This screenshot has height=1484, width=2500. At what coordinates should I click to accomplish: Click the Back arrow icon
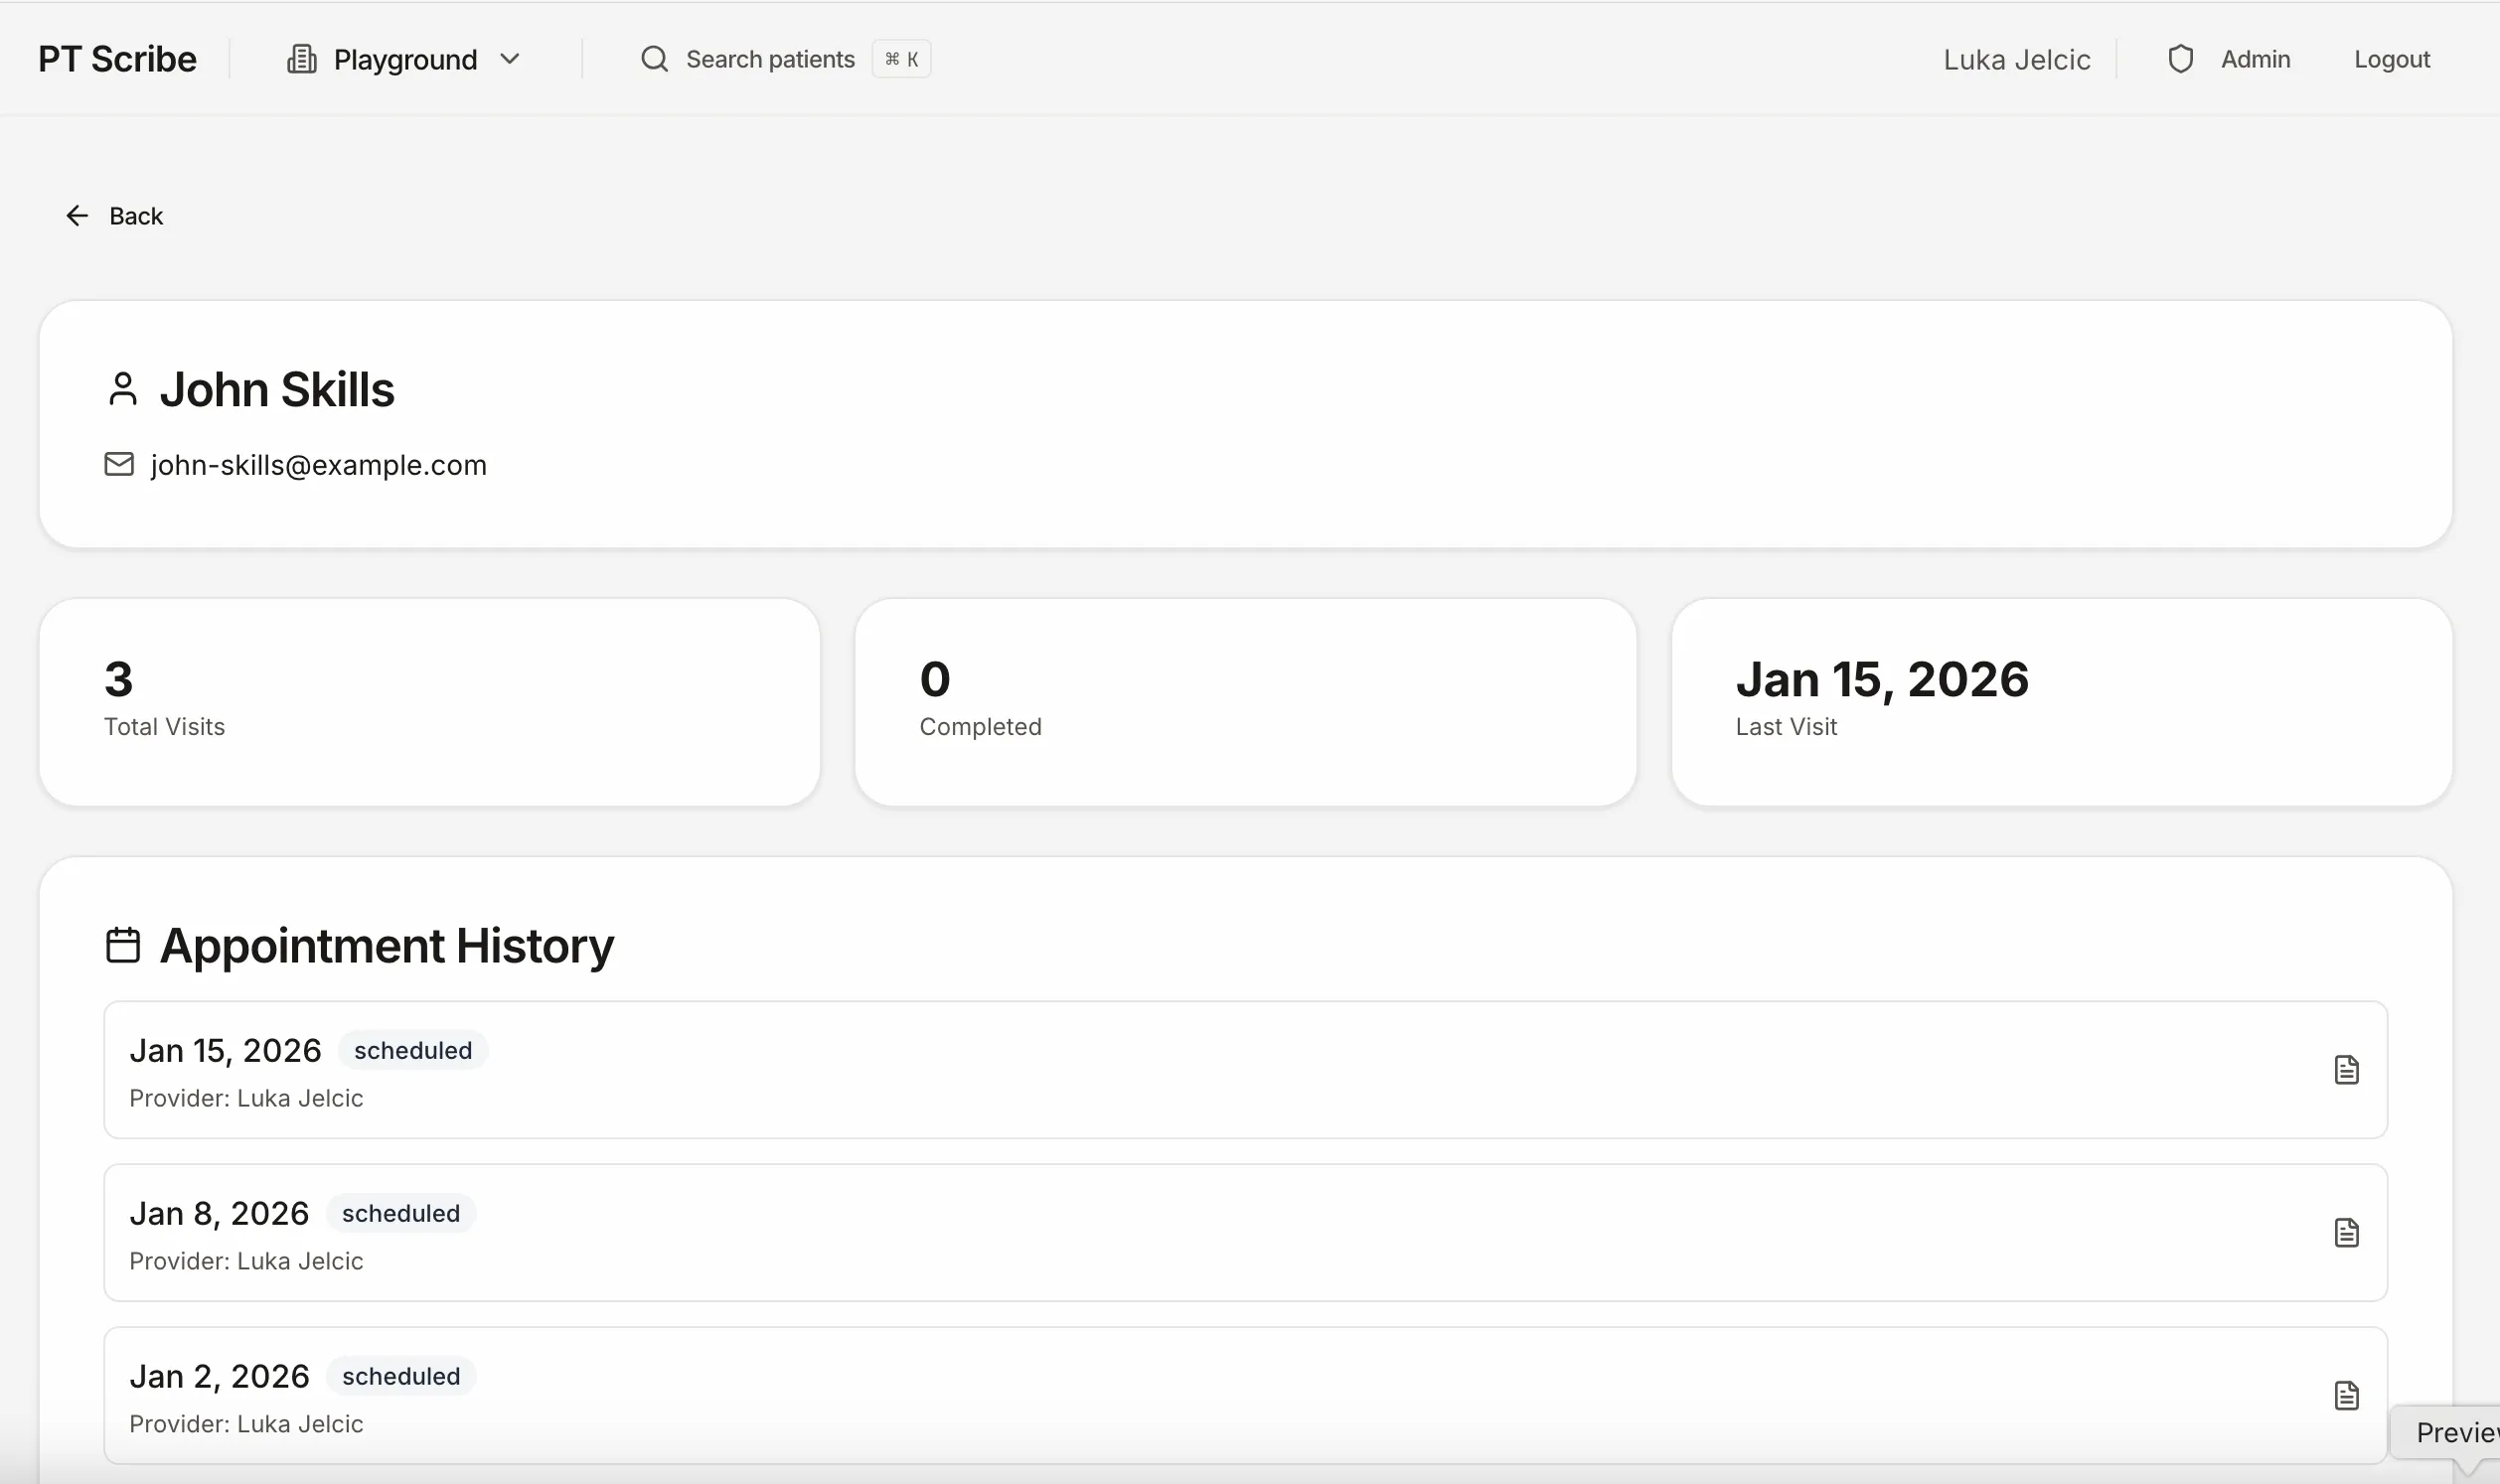(x=77, y=216)
